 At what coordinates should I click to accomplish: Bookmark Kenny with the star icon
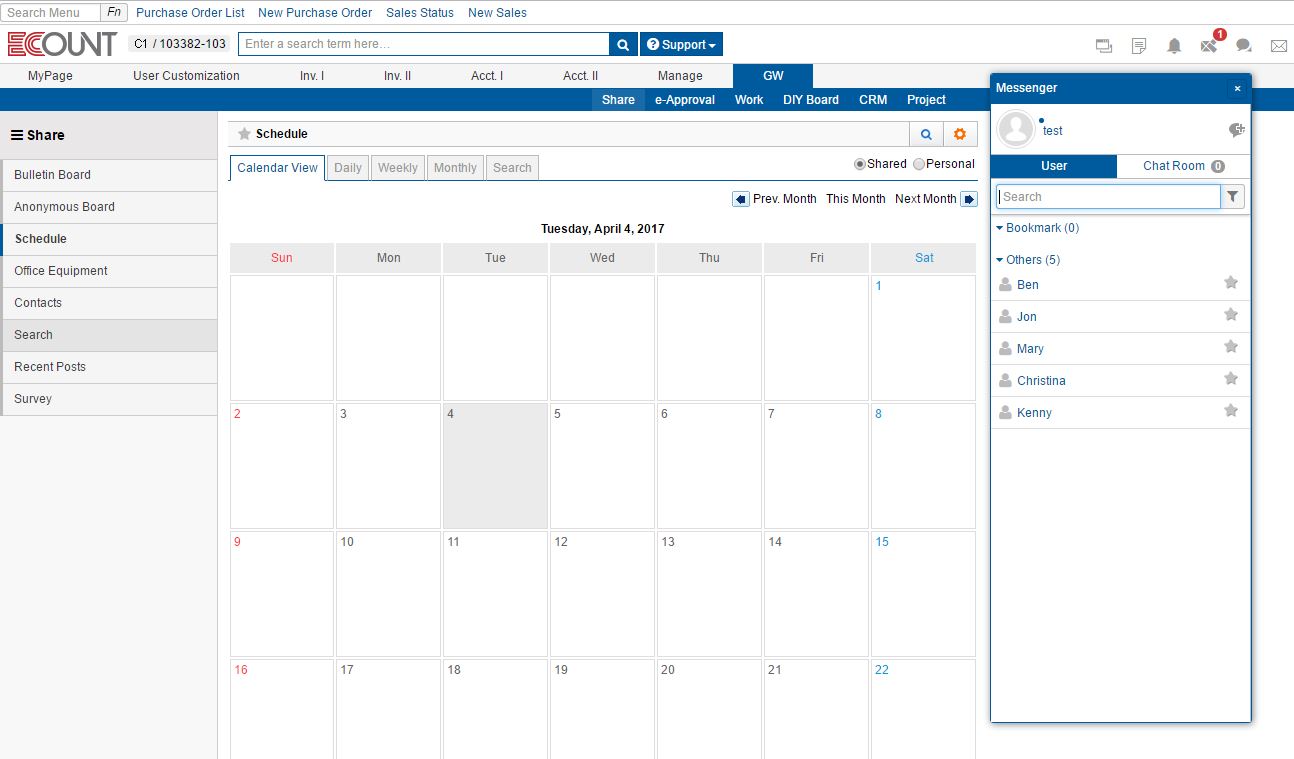click(1231, 411)
